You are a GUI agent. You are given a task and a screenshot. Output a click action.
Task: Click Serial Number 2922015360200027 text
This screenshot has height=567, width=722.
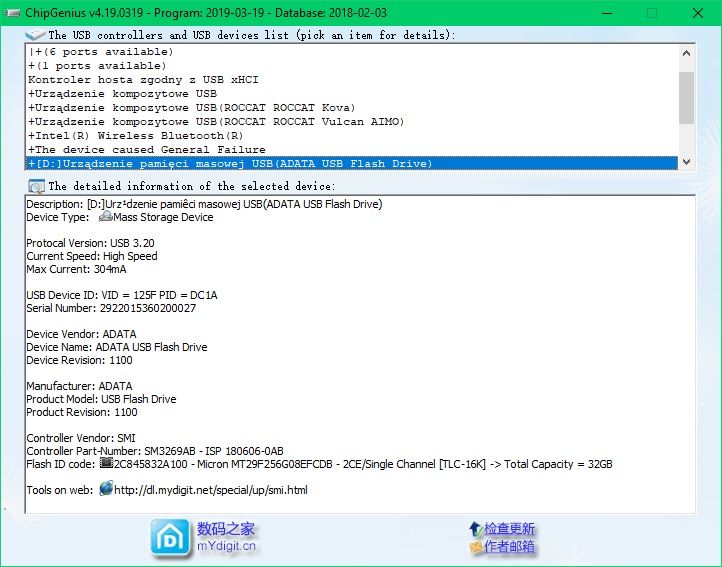pyautogui.click(x=111, y=308)
